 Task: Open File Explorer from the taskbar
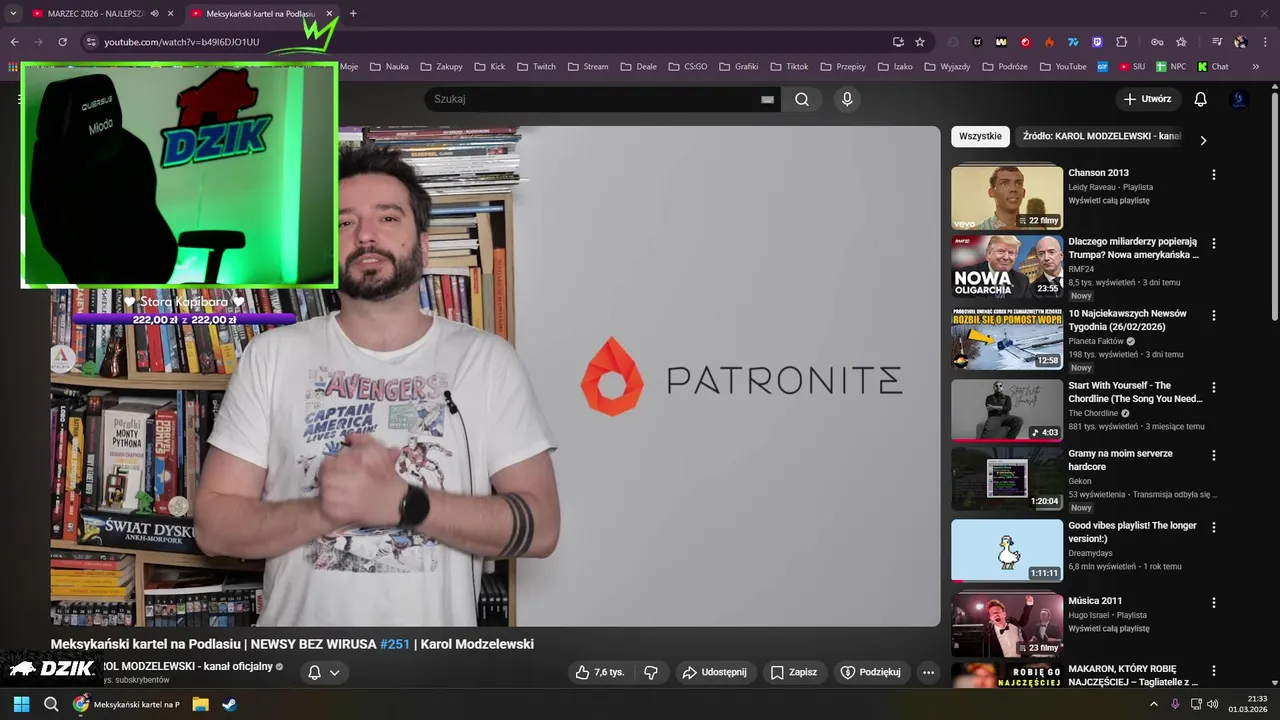[x=200, y=704]
